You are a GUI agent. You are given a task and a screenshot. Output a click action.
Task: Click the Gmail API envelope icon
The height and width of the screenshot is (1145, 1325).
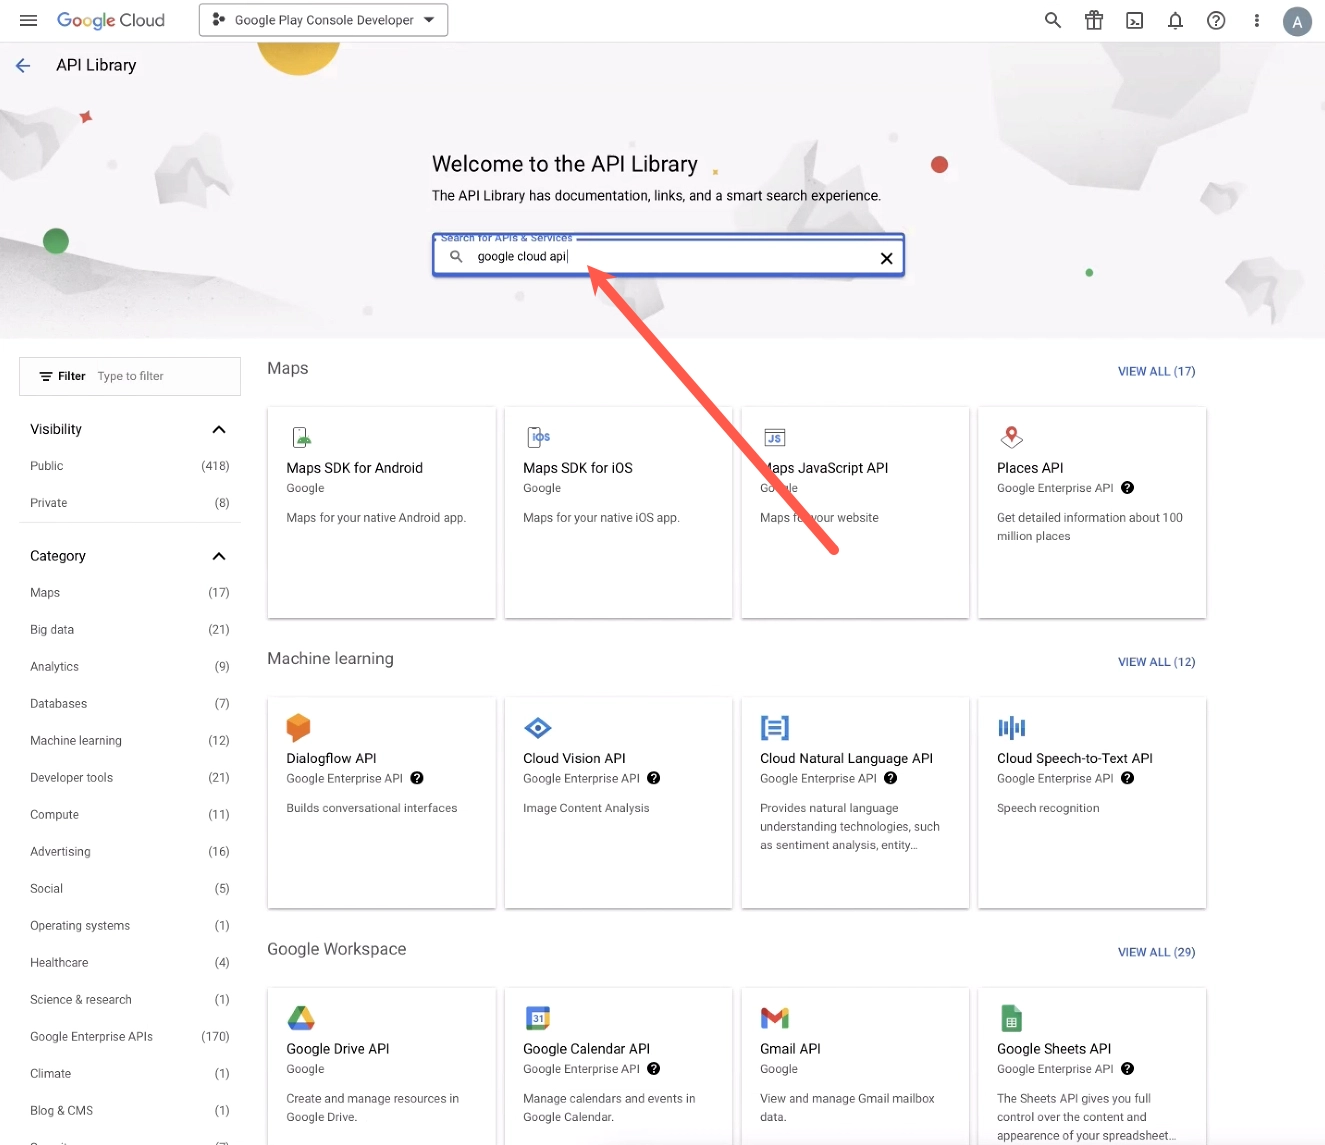pyautogui.click(x=775, y=1018)
